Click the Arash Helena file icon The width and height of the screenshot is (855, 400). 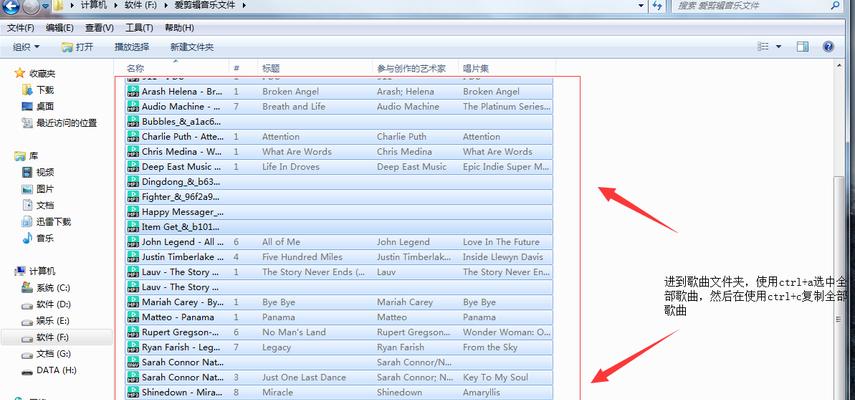[x=133, y=92]
